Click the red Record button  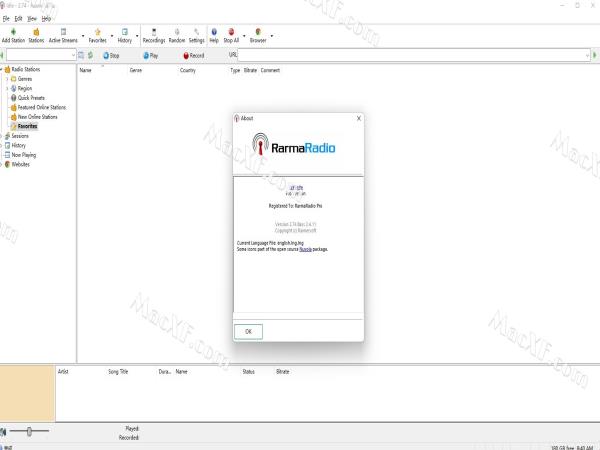point(194,55)
